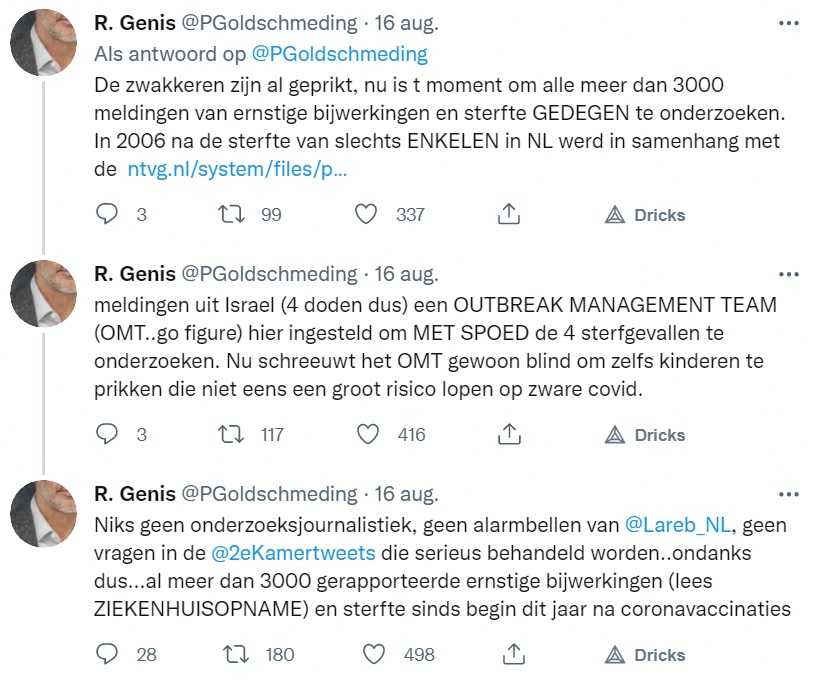The width and height of the screenshot is (817, 680).
Task: Retweet the tweet with 117 retweets
Action: (231, 434)
